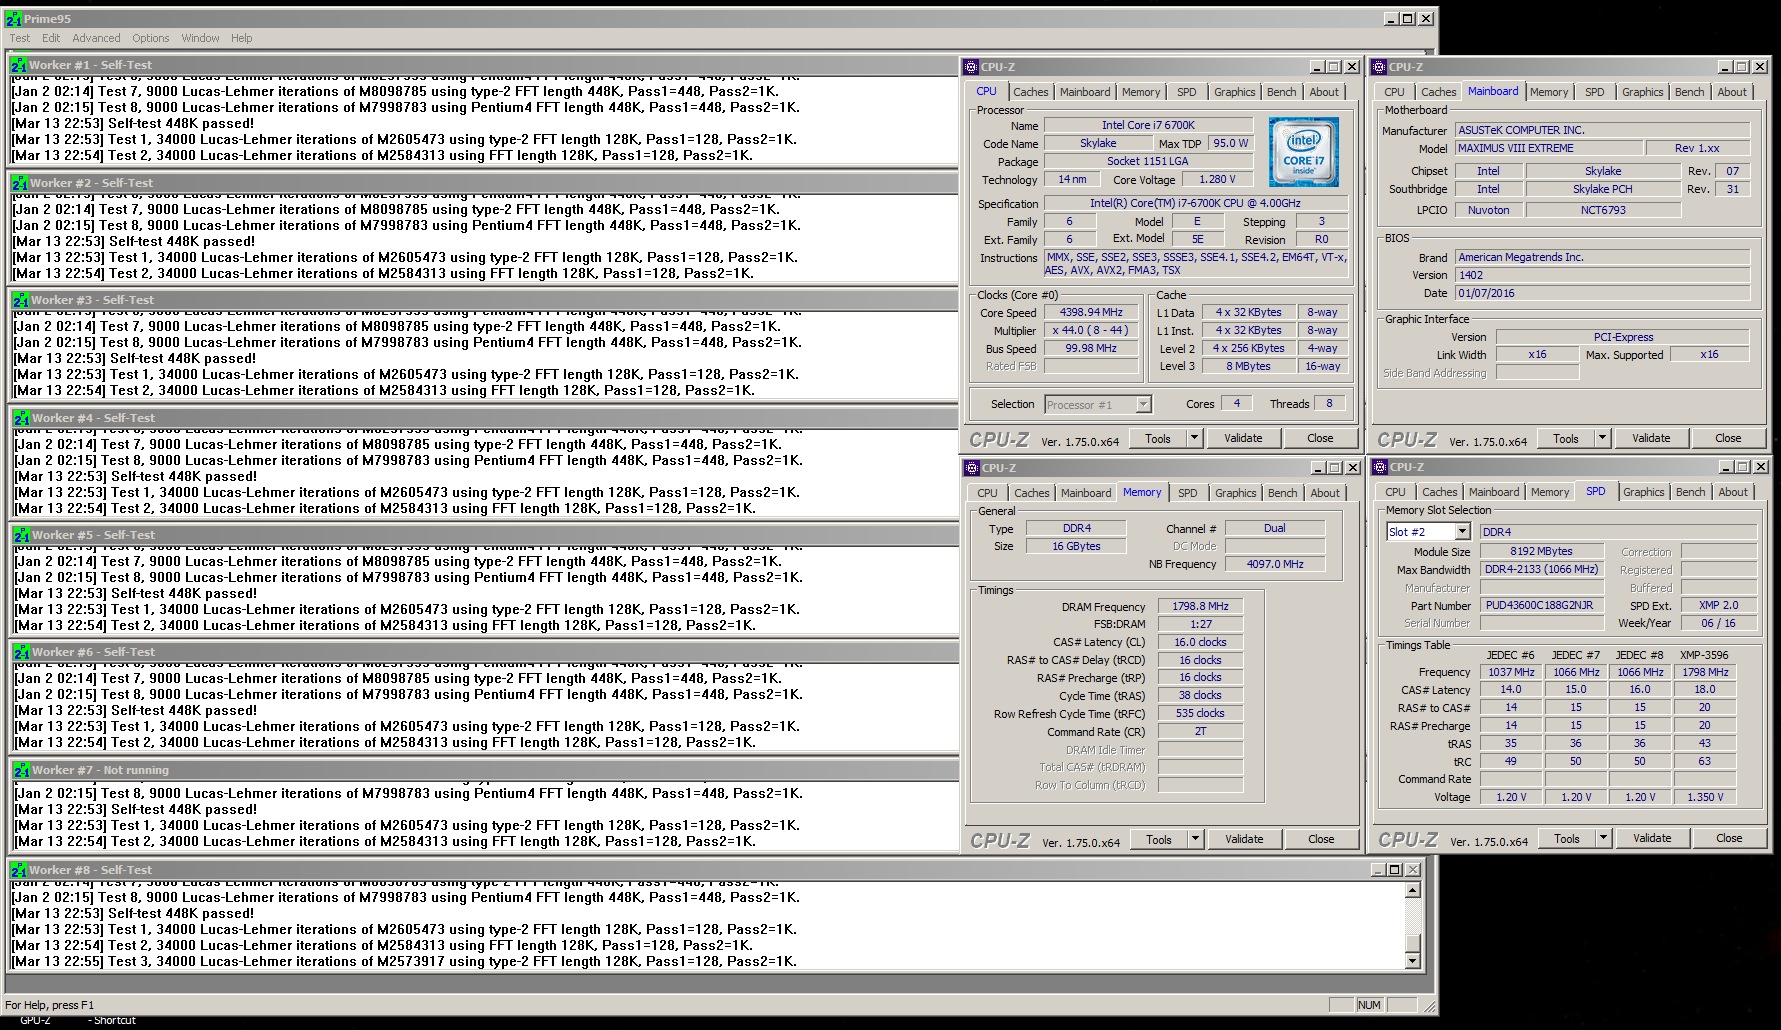Click the Worker #8 vertical scrollbar thumb
Image resolution: width=1781 pixels, height=1030 pixels.
1413,941
